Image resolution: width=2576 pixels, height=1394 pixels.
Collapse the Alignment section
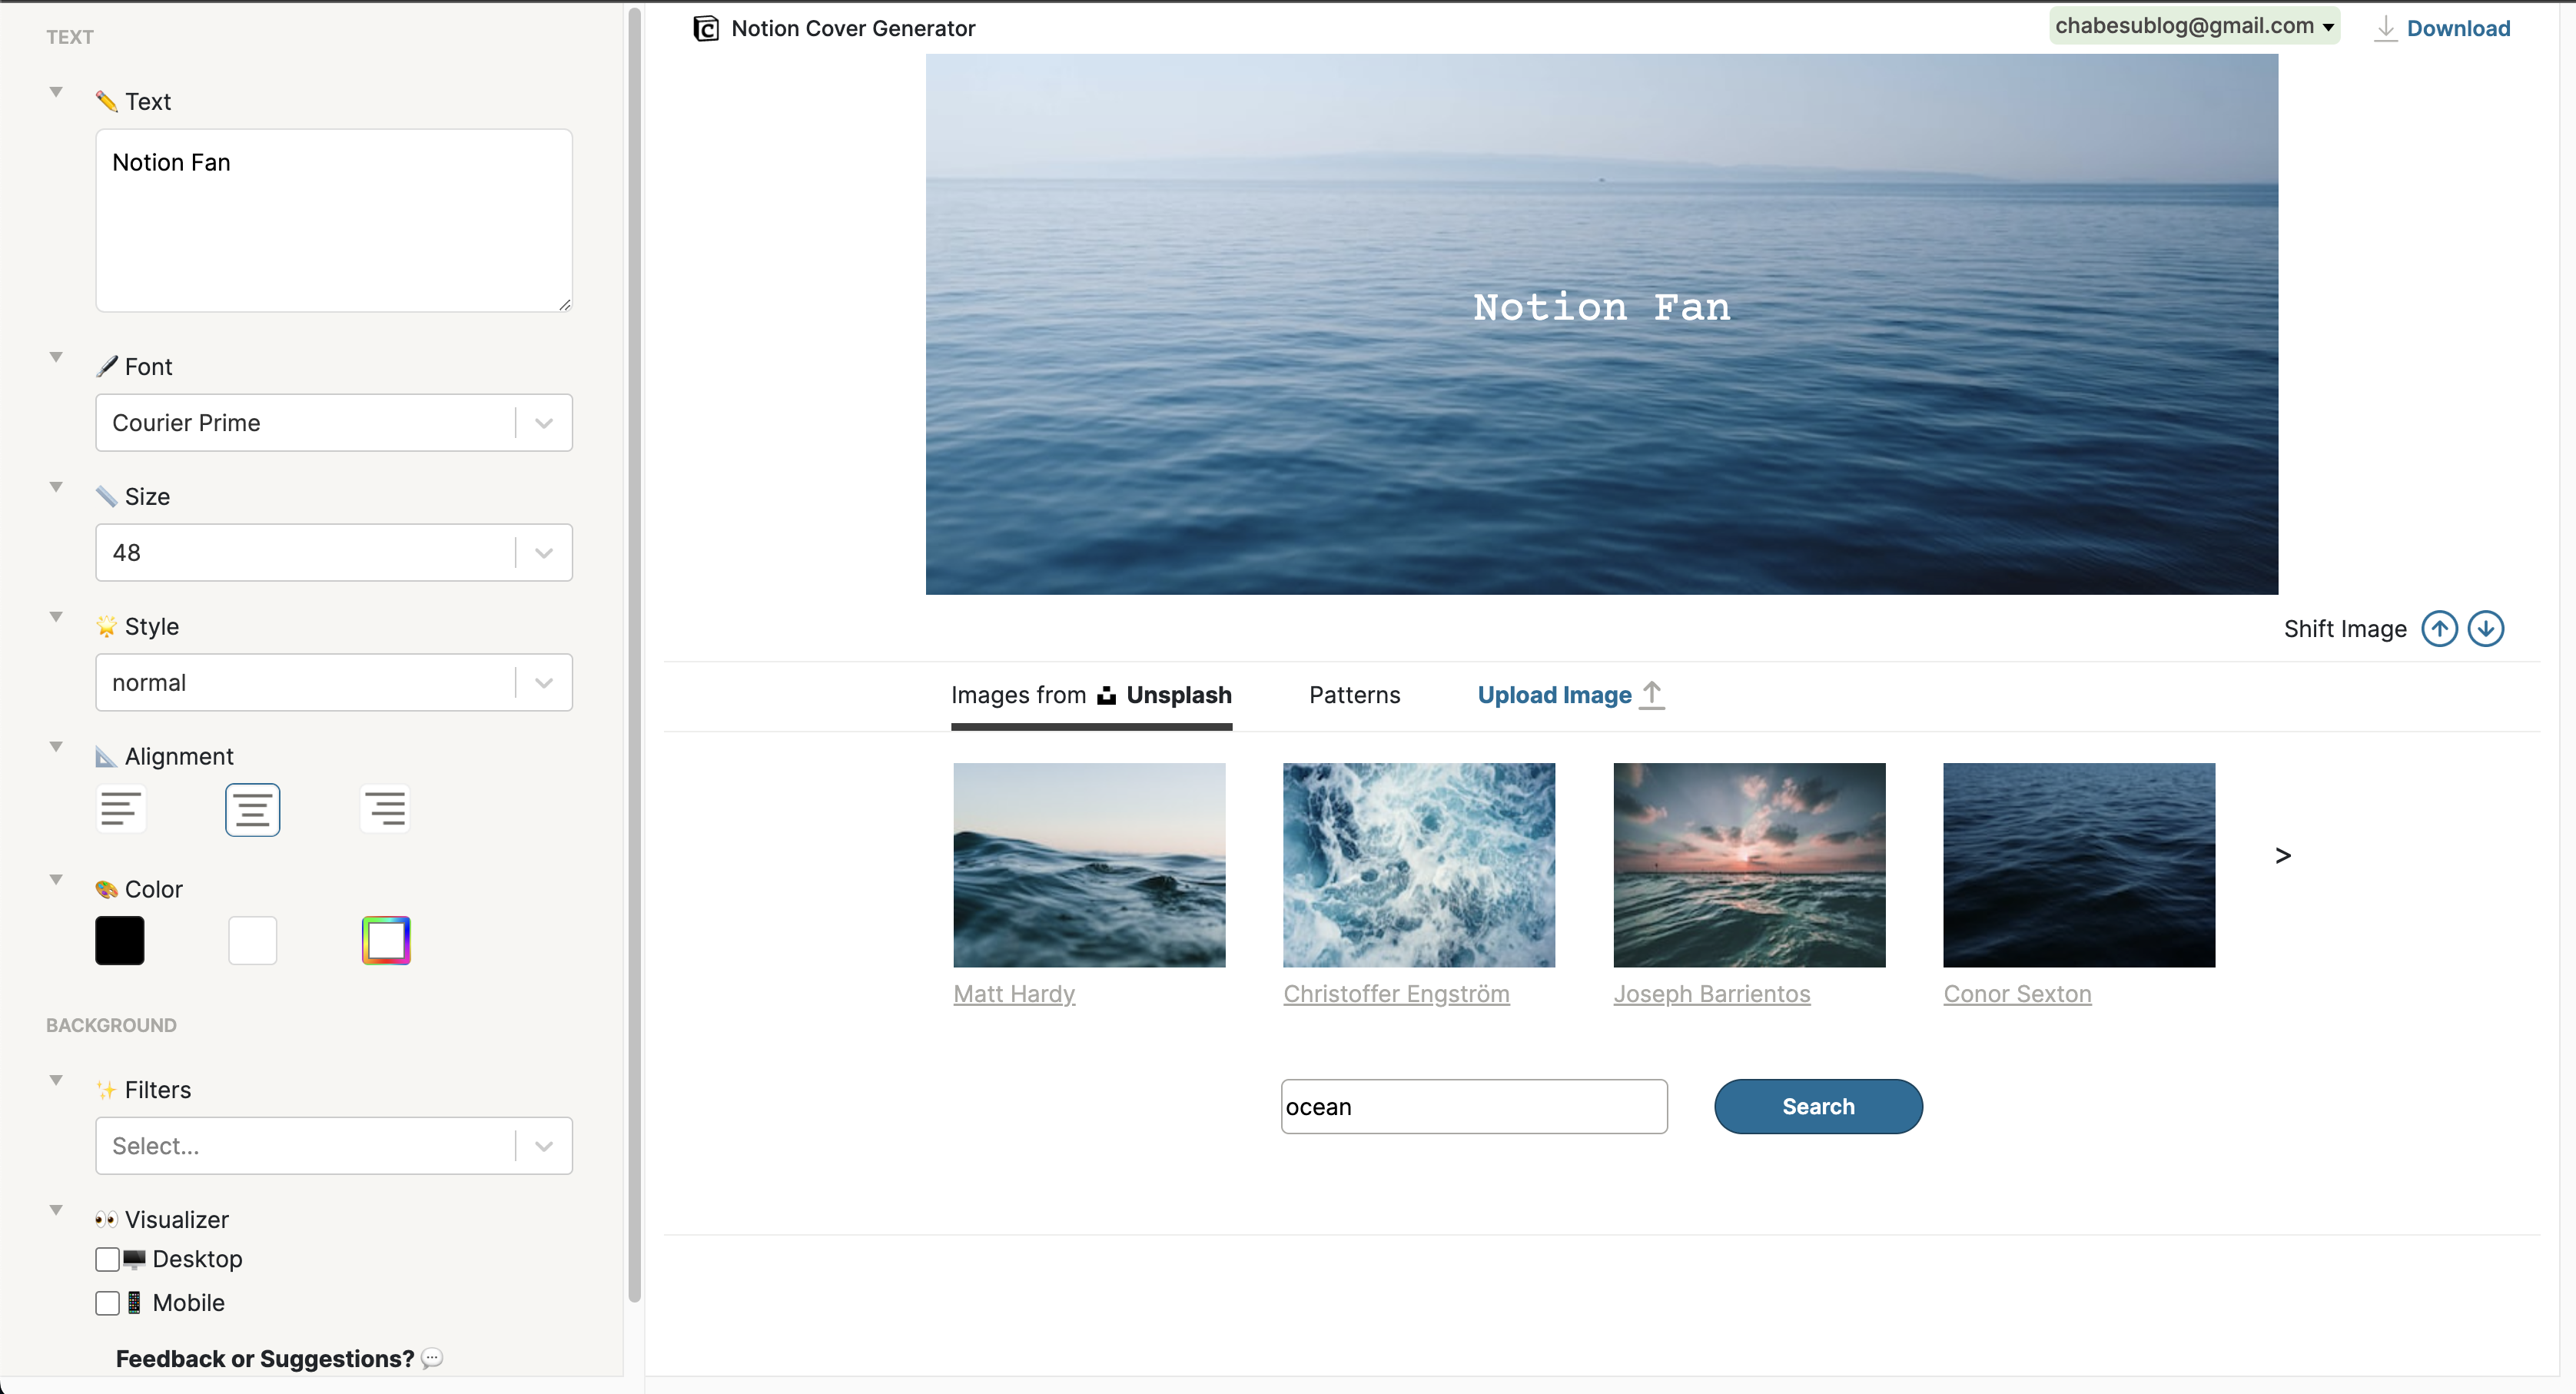[x=56, y=746]
